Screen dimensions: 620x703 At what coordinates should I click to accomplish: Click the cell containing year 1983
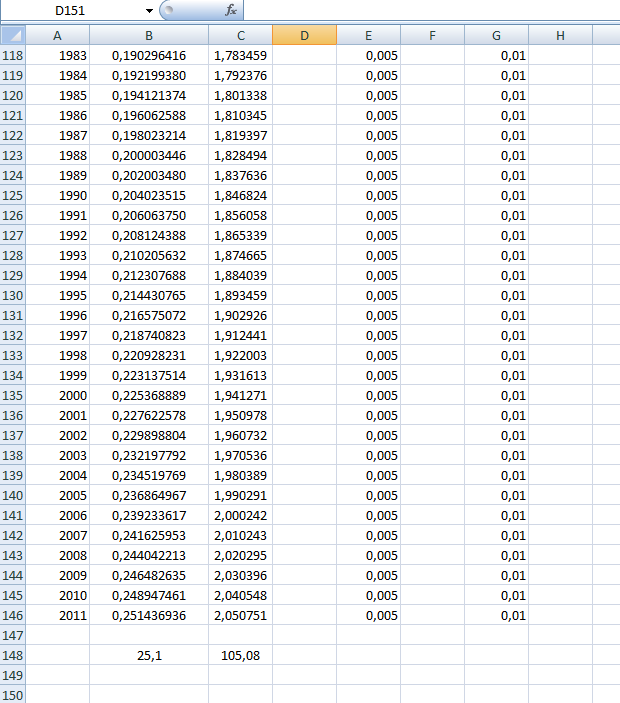point(56,55)
